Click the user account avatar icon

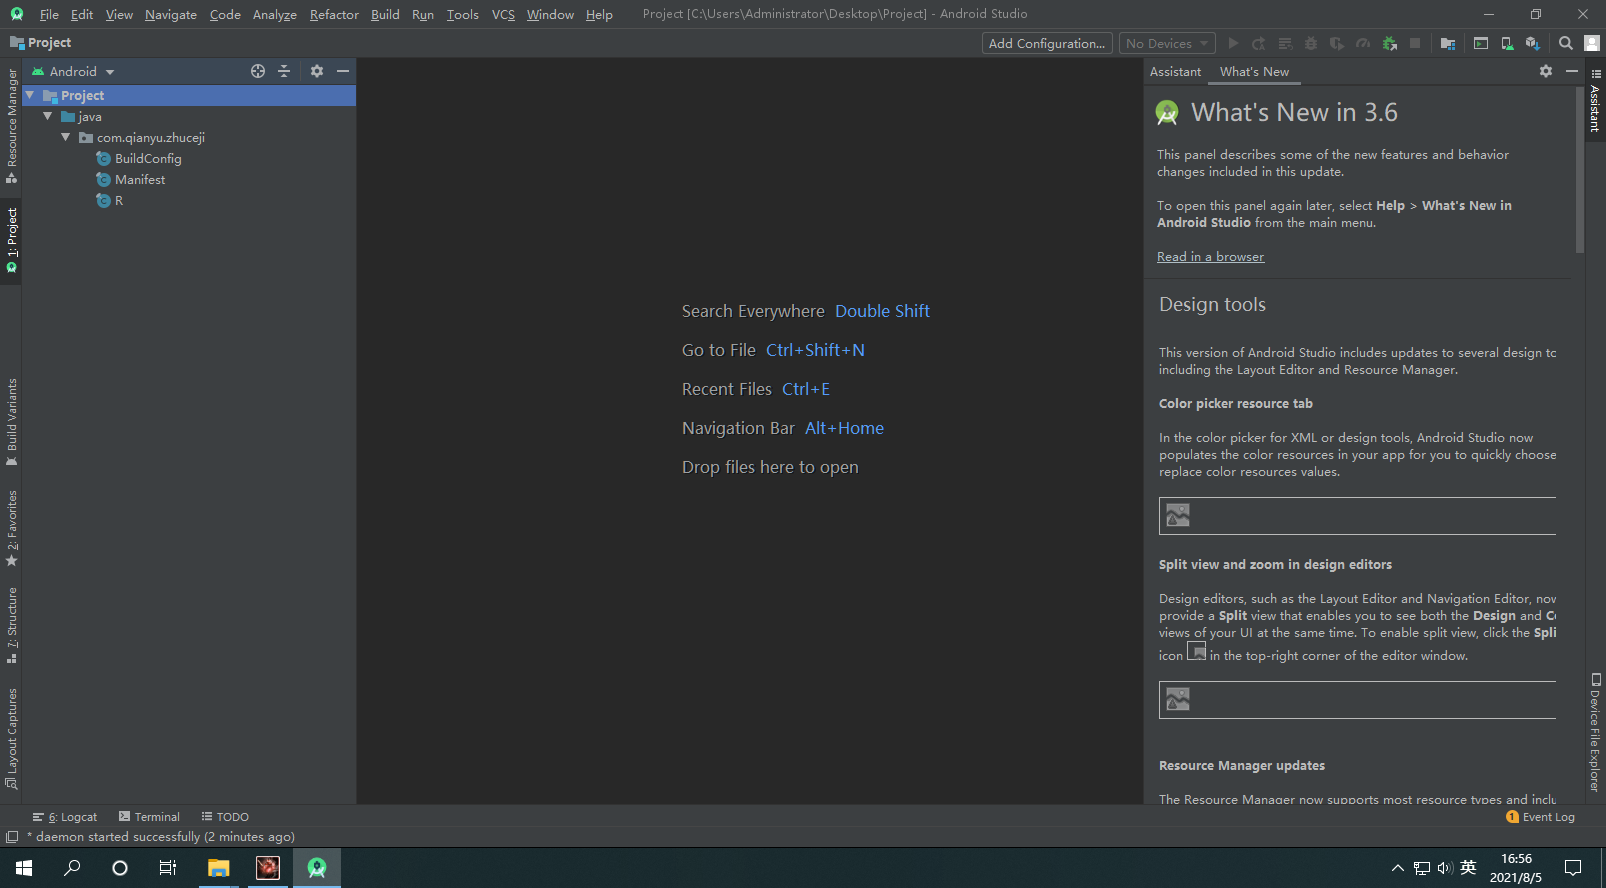pyautogui.click(x=1592, y=43)
